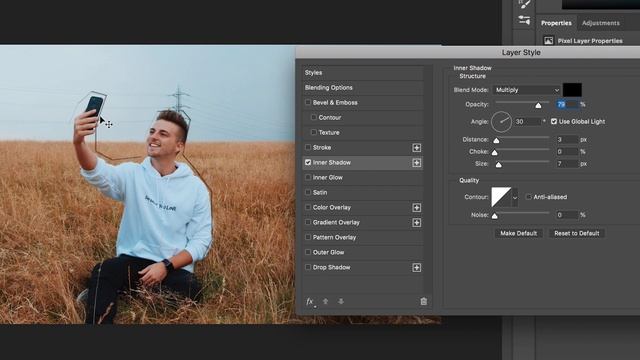
Task: Move effect down with the down arrow
Action: pos(341,302)
